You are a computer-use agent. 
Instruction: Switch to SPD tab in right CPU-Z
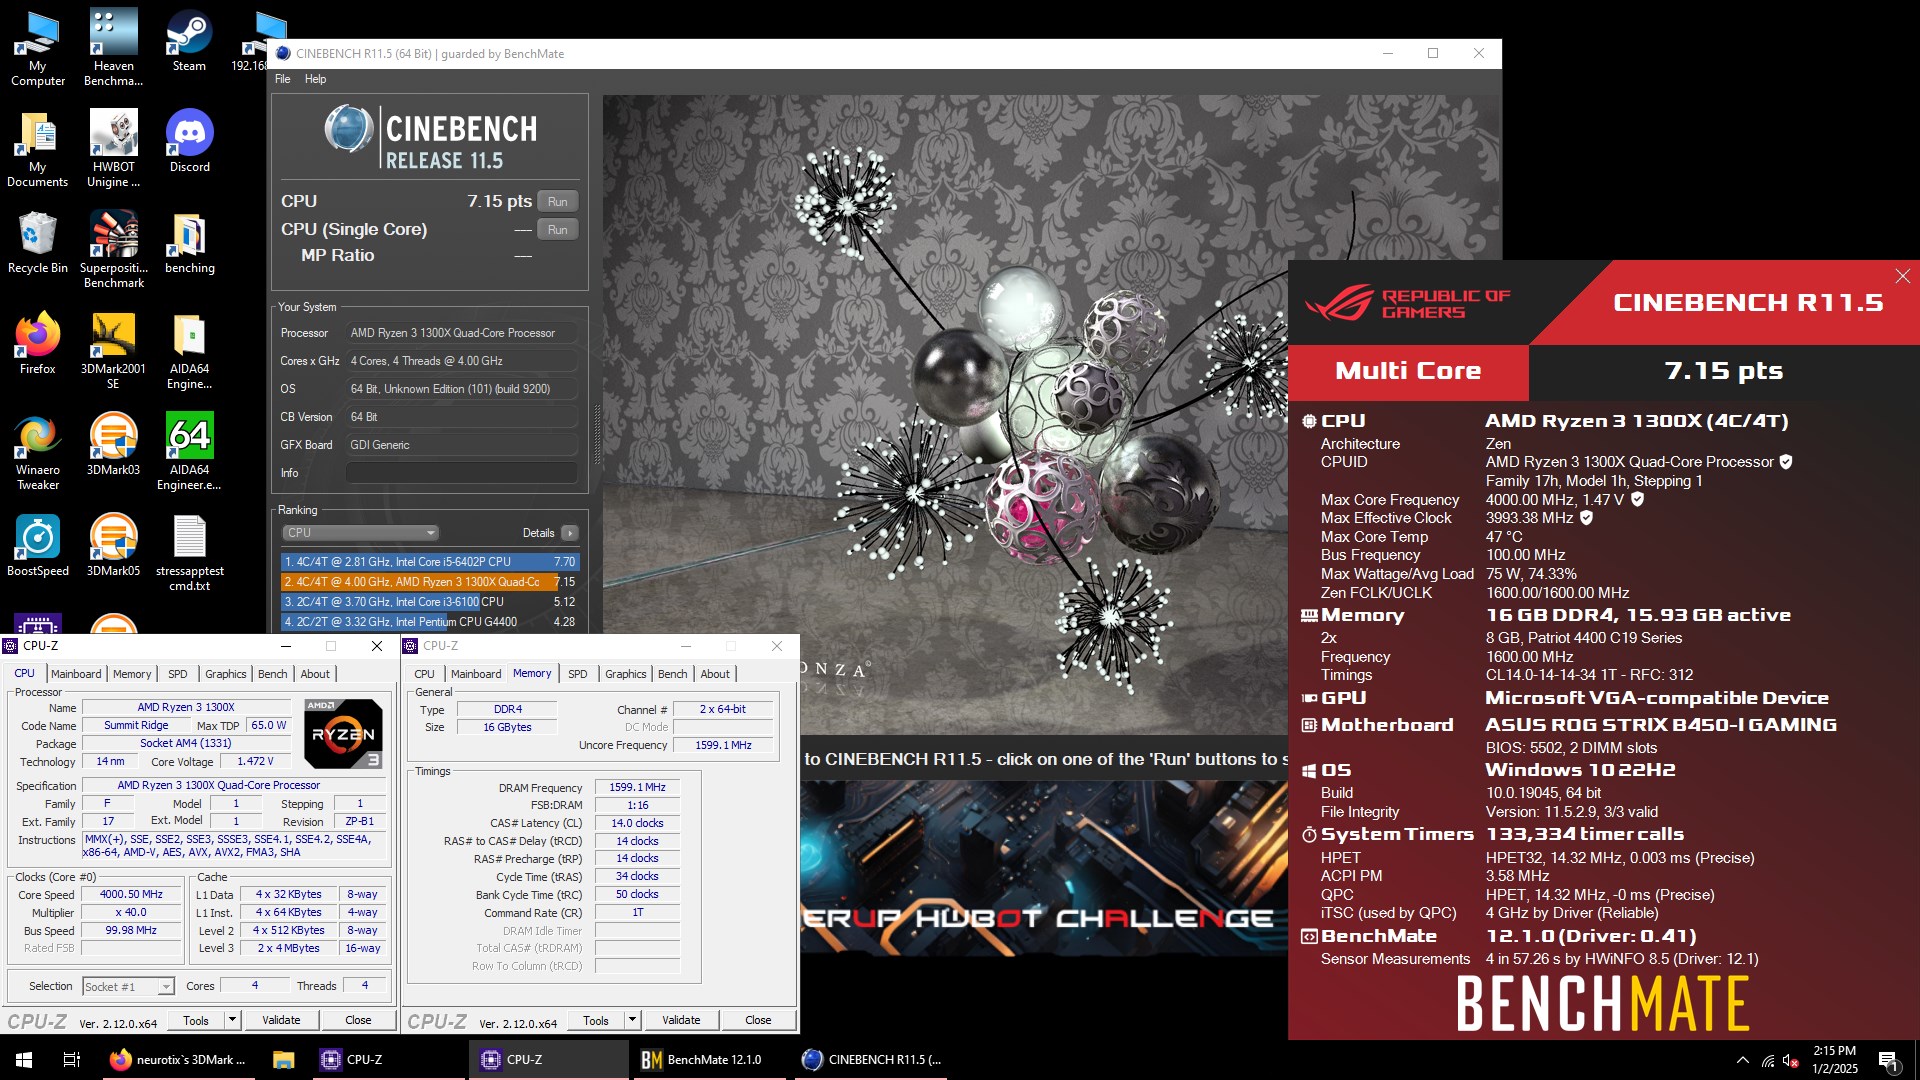577,674
